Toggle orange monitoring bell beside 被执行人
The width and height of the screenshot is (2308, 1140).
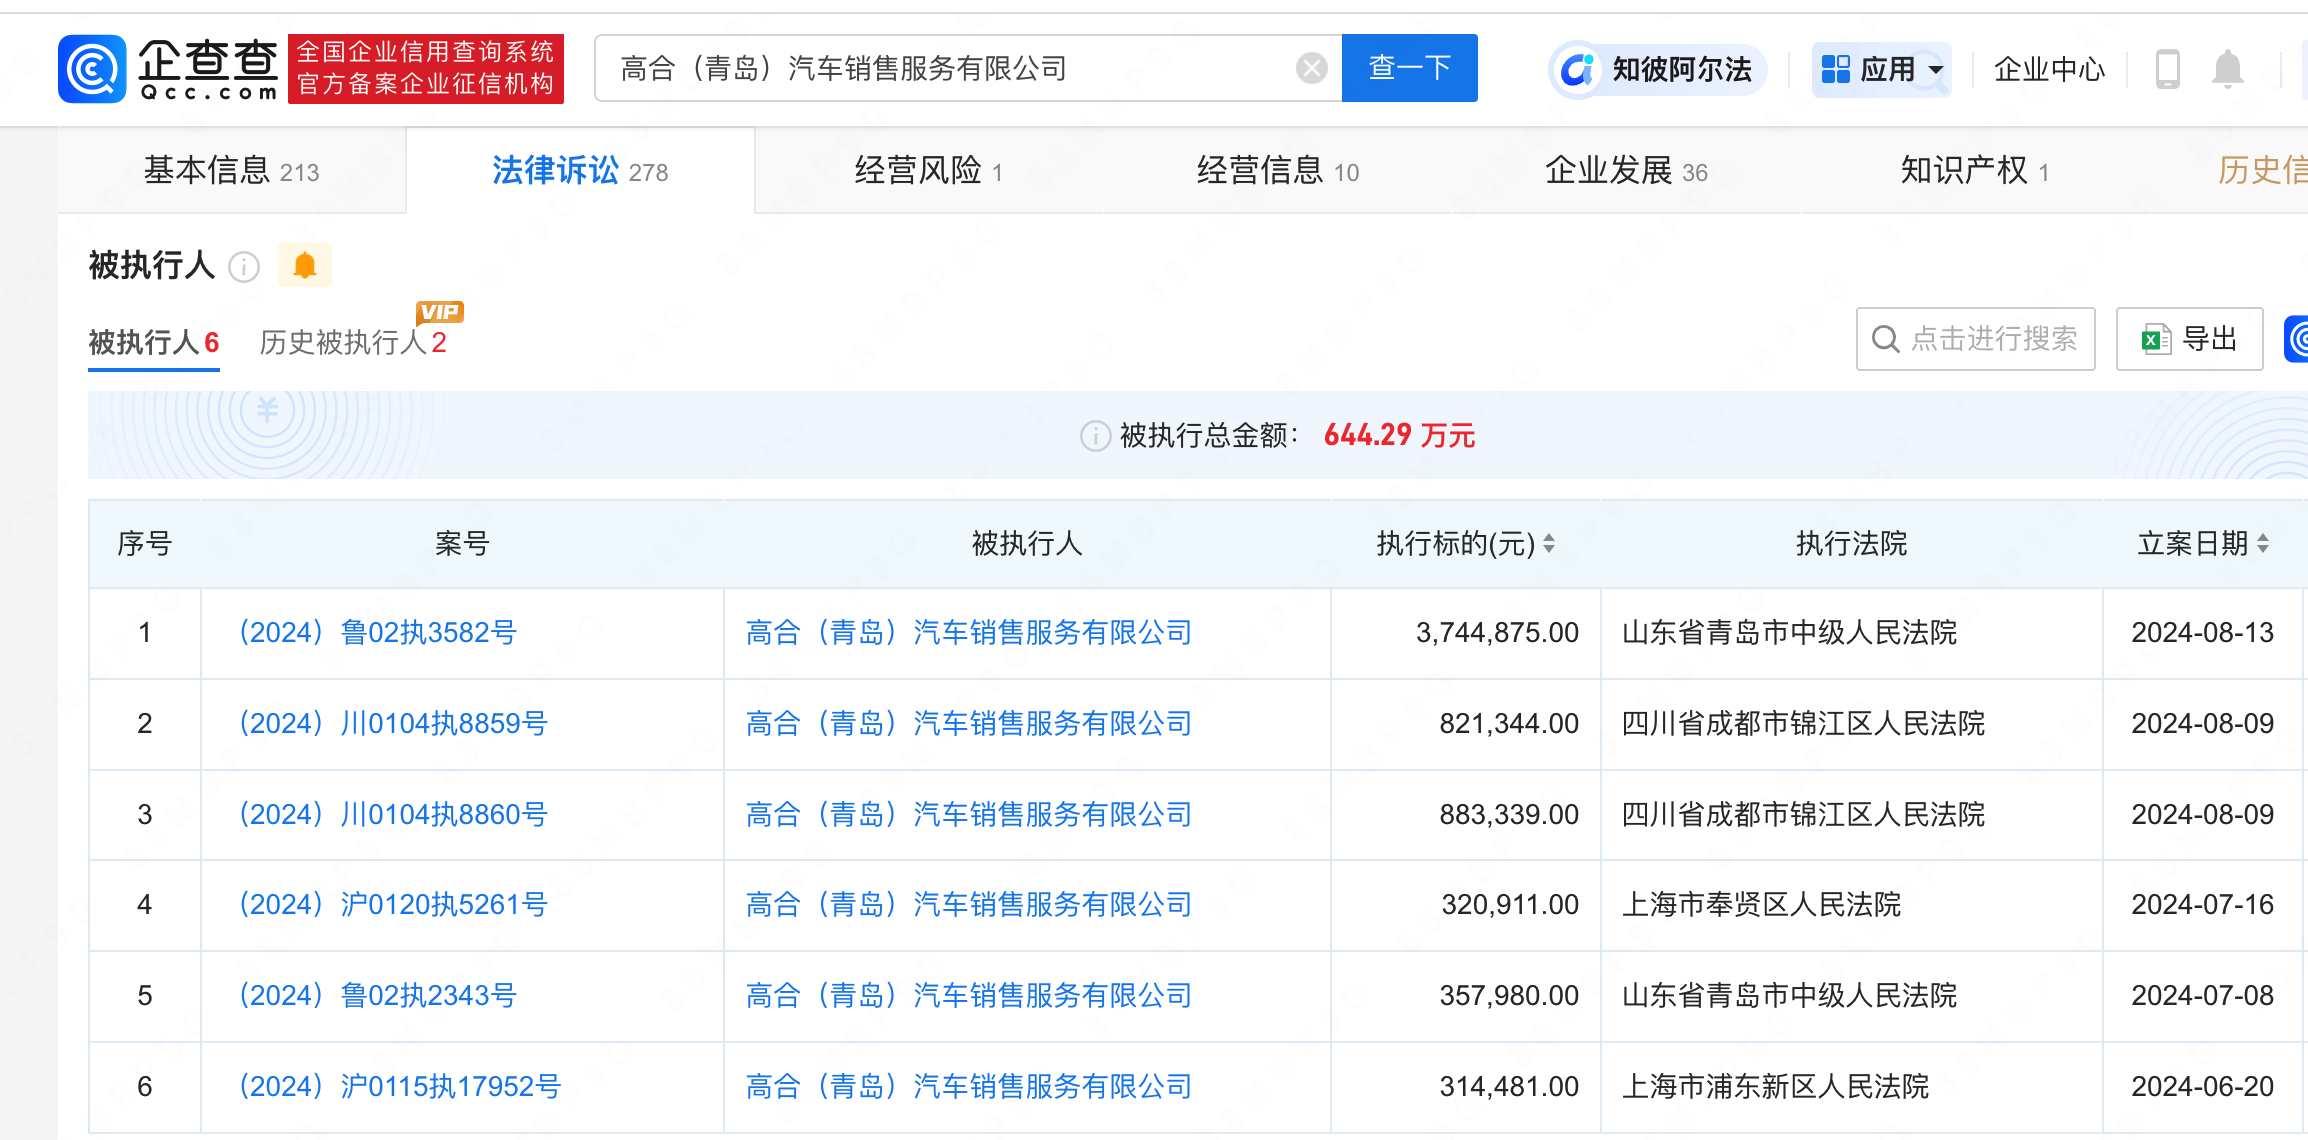(304, 266)
